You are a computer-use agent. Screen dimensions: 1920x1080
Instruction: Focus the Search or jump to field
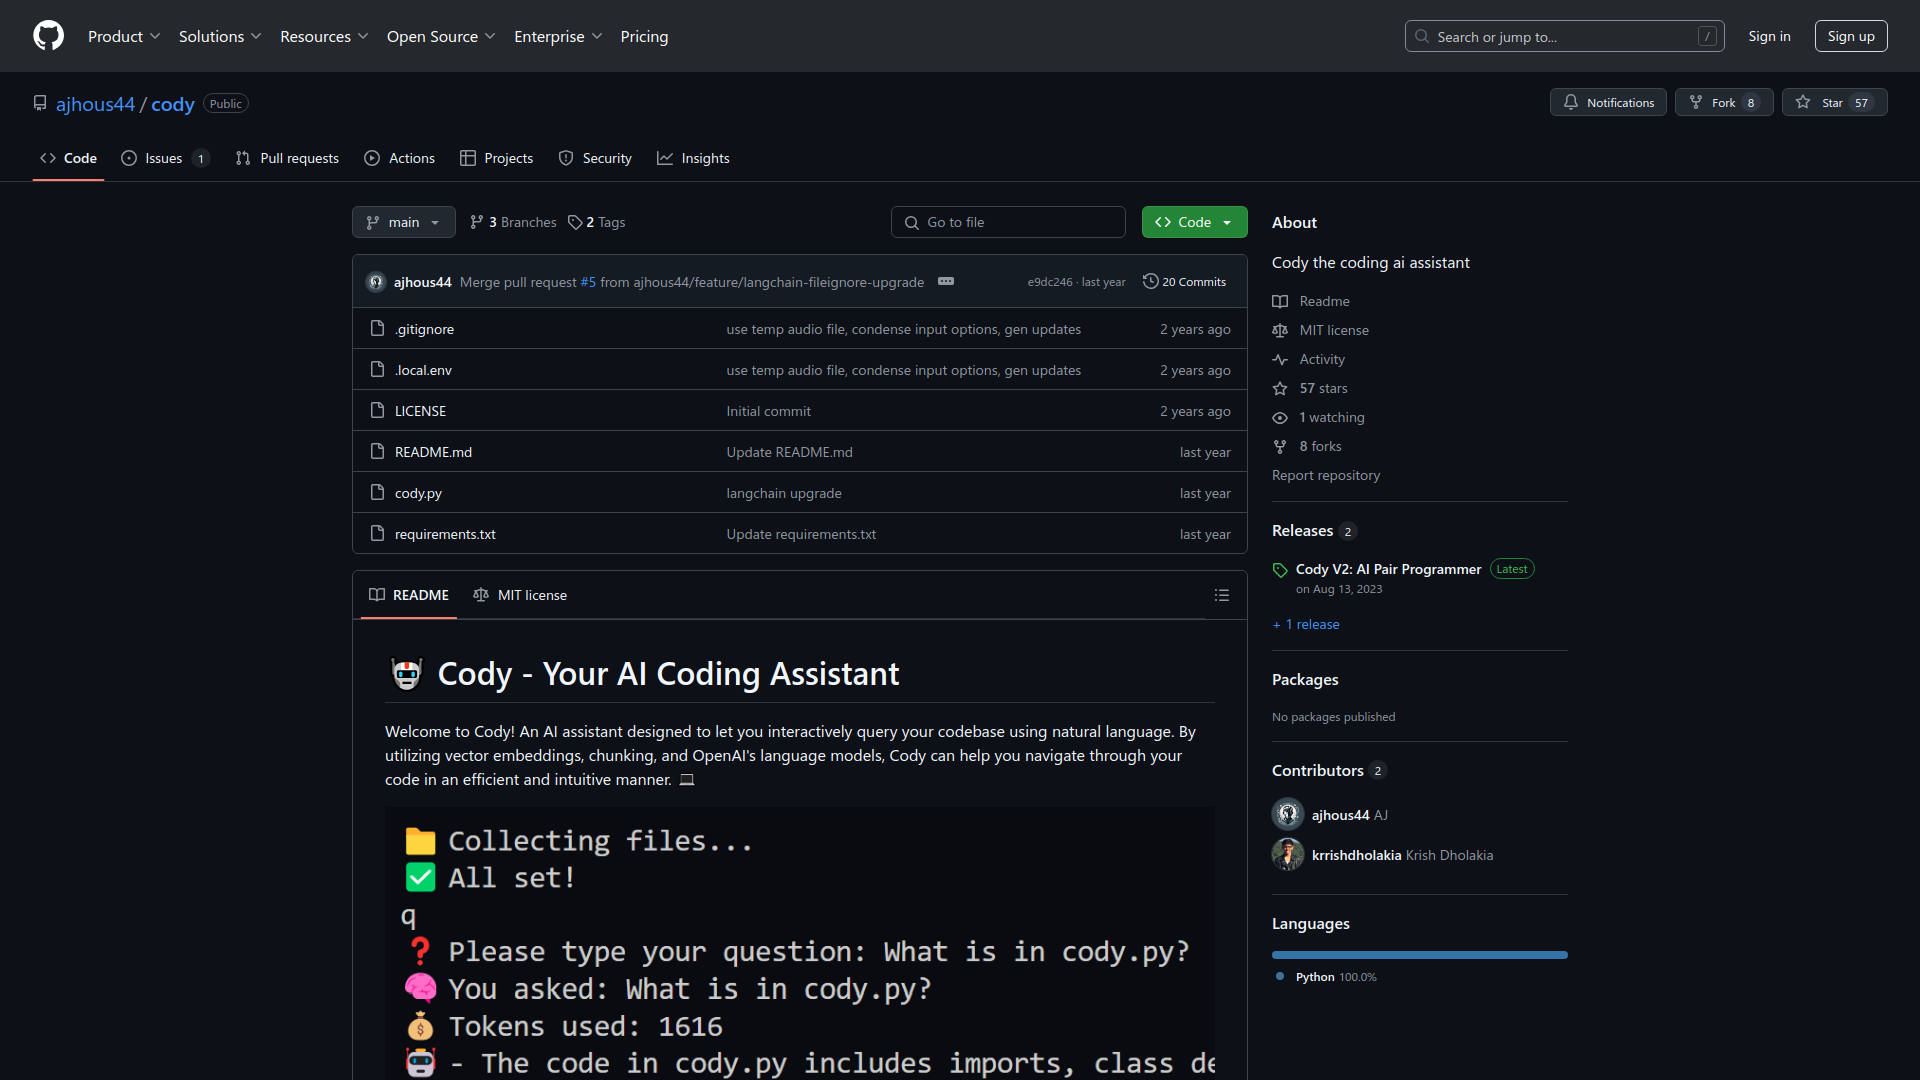(1564, 36)
